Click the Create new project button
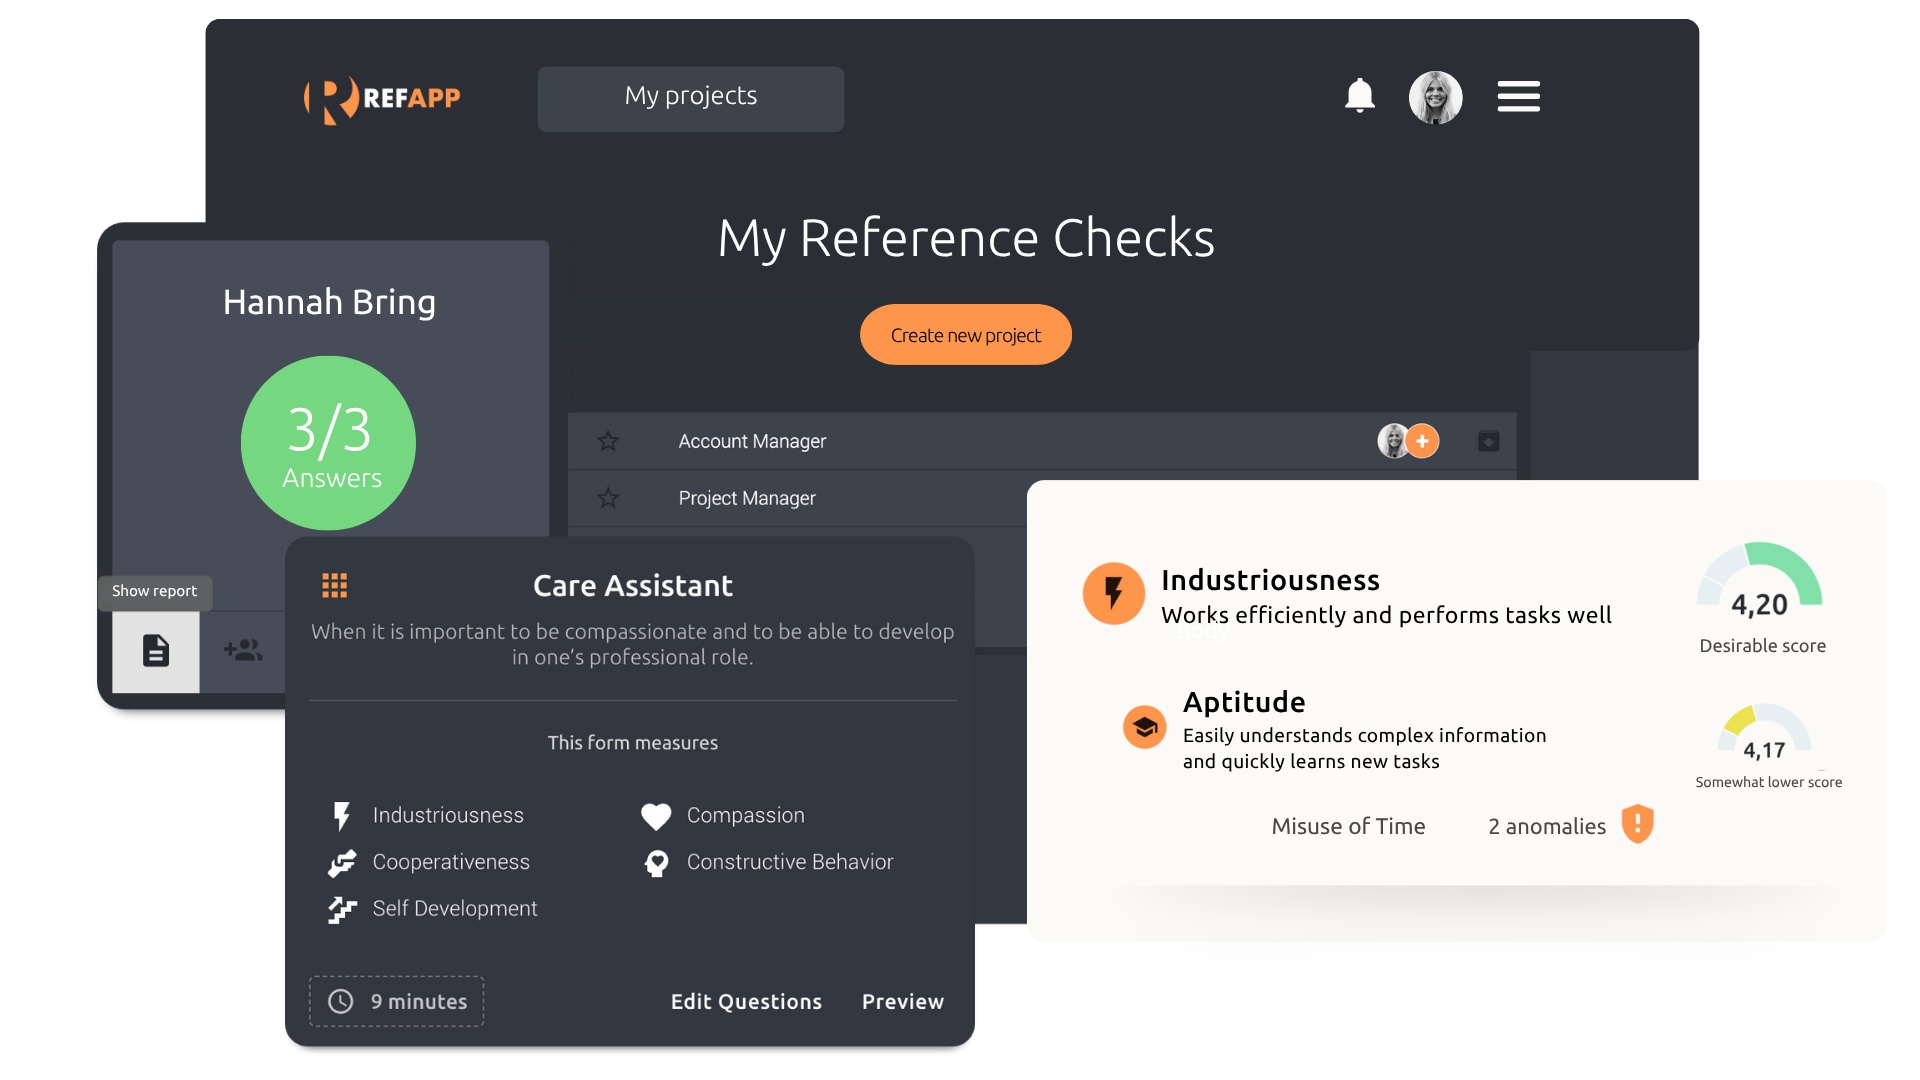This screenshot has width=1920, height=1080. pos(965,335)
